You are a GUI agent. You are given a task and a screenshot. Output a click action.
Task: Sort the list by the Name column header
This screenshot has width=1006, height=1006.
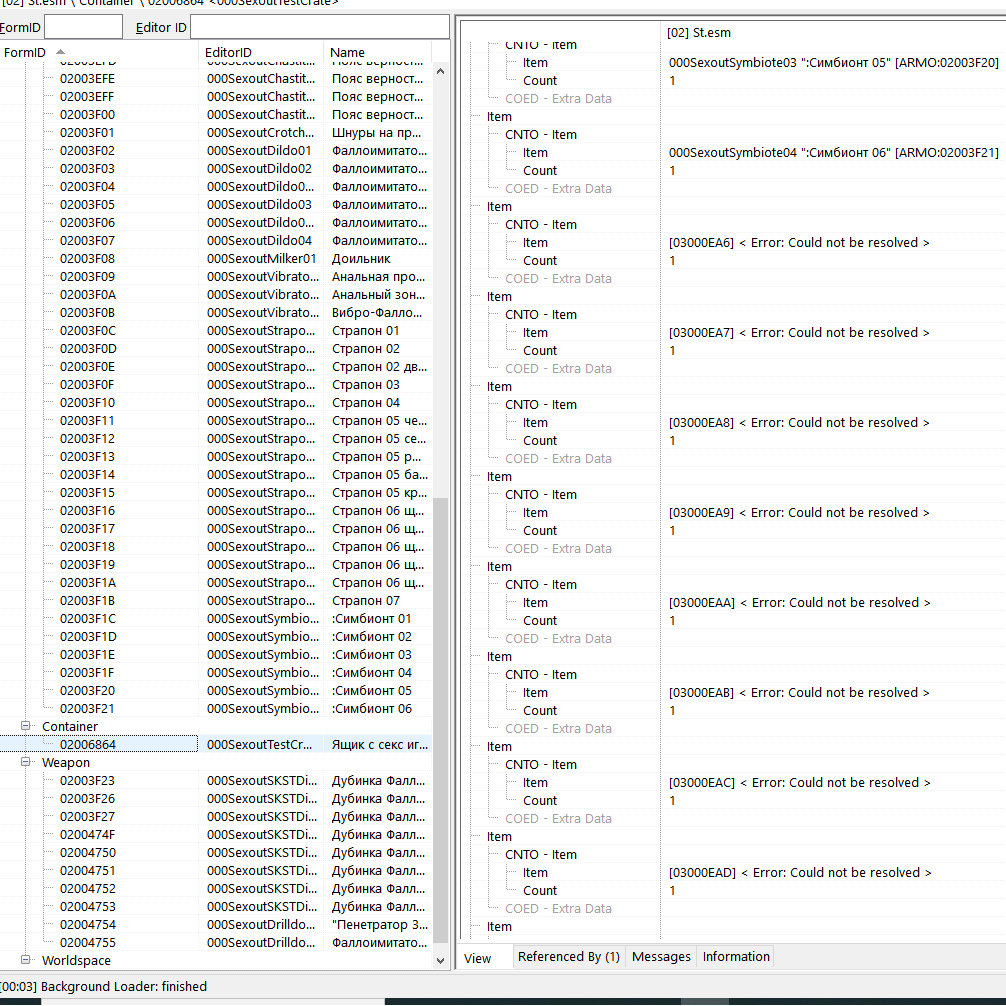pos(376,52)
